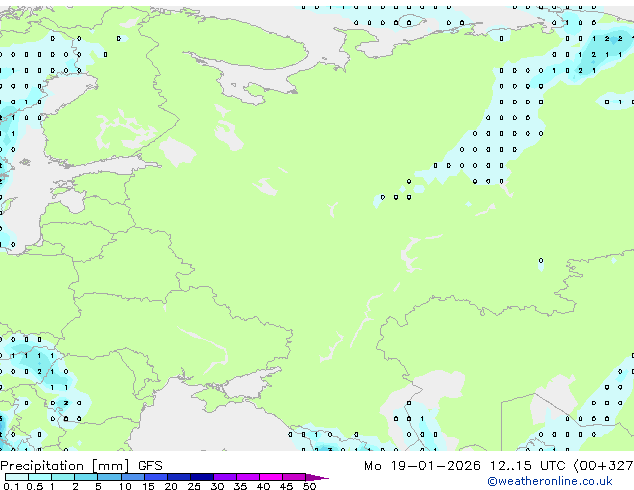
Task: Click the 40–45 mm magenta legend swatch
Action: (x=271, y=477)
